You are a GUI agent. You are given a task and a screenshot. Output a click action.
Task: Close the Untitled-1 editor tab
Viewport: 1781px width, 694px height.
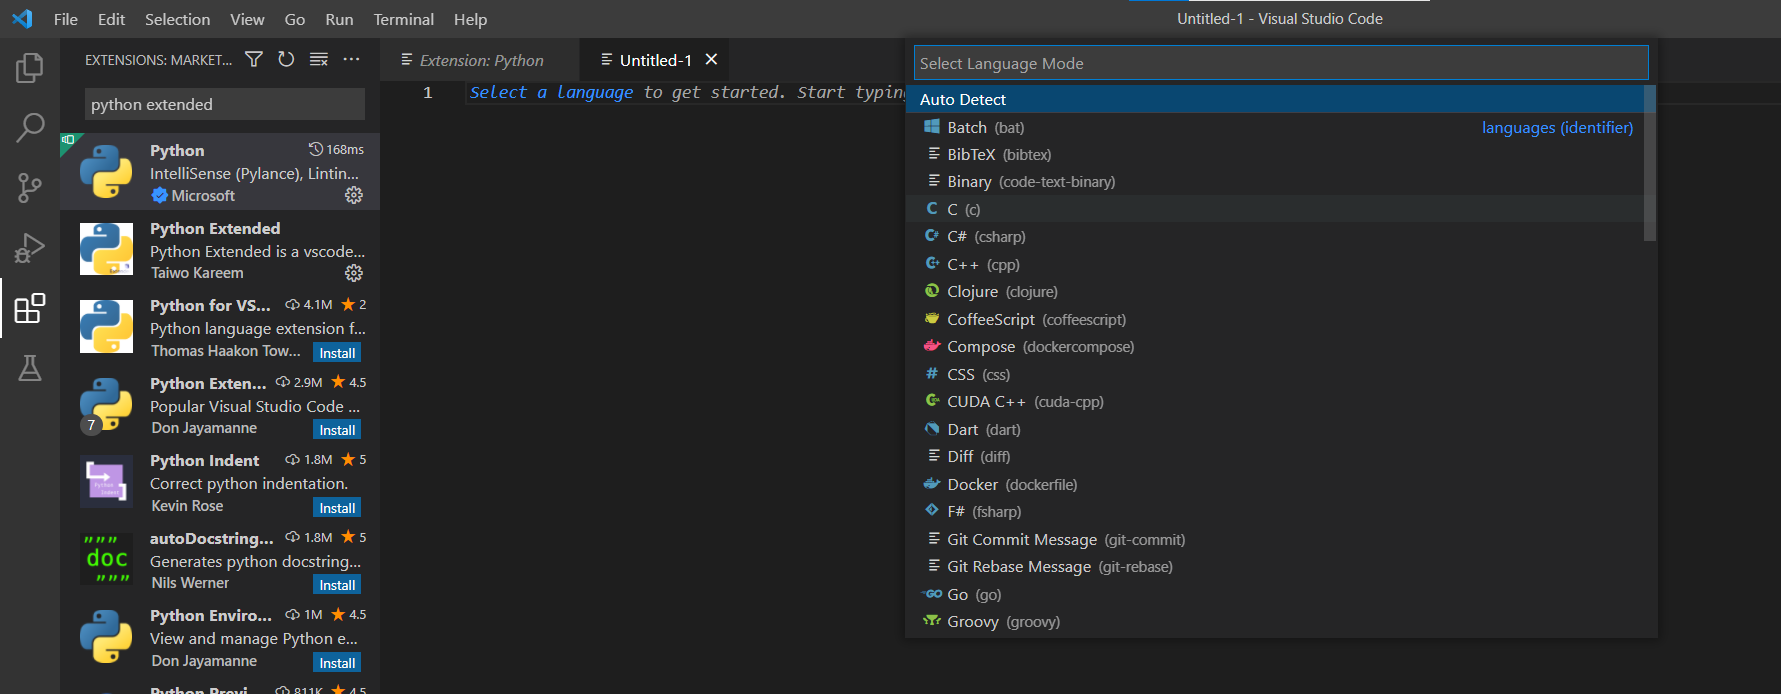[x=711, y=60]
